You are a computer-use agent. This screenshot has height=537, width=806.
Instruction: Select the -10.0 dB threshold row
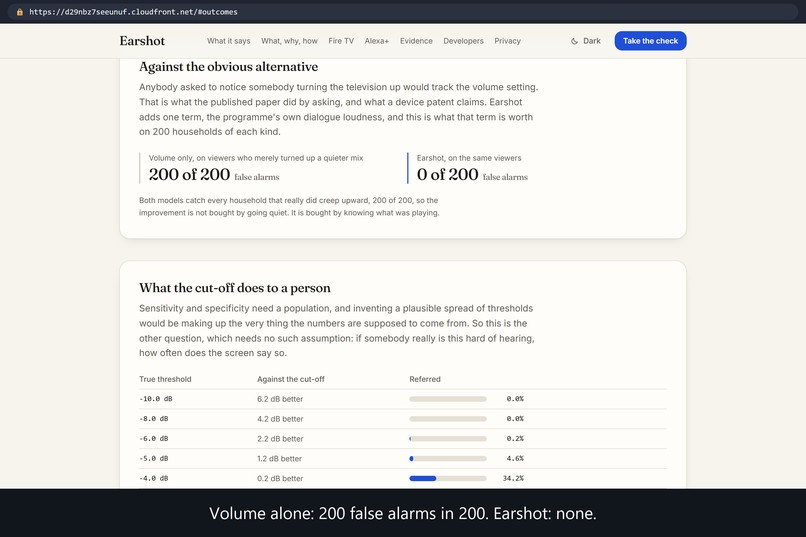pyautogui.click(x=403, y=399)
